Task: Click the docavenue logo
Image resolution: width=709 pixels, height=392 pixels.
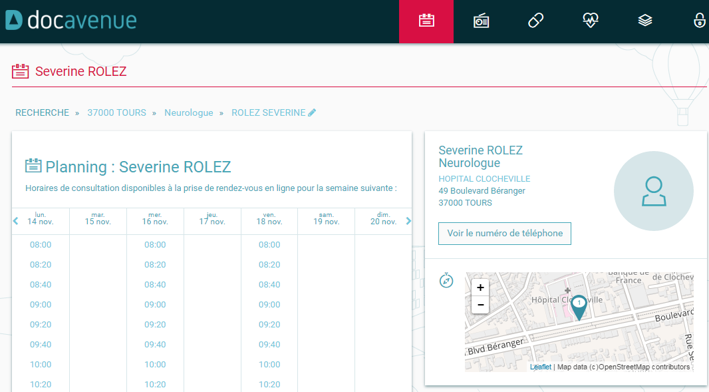Action: [x=71, y=20]
